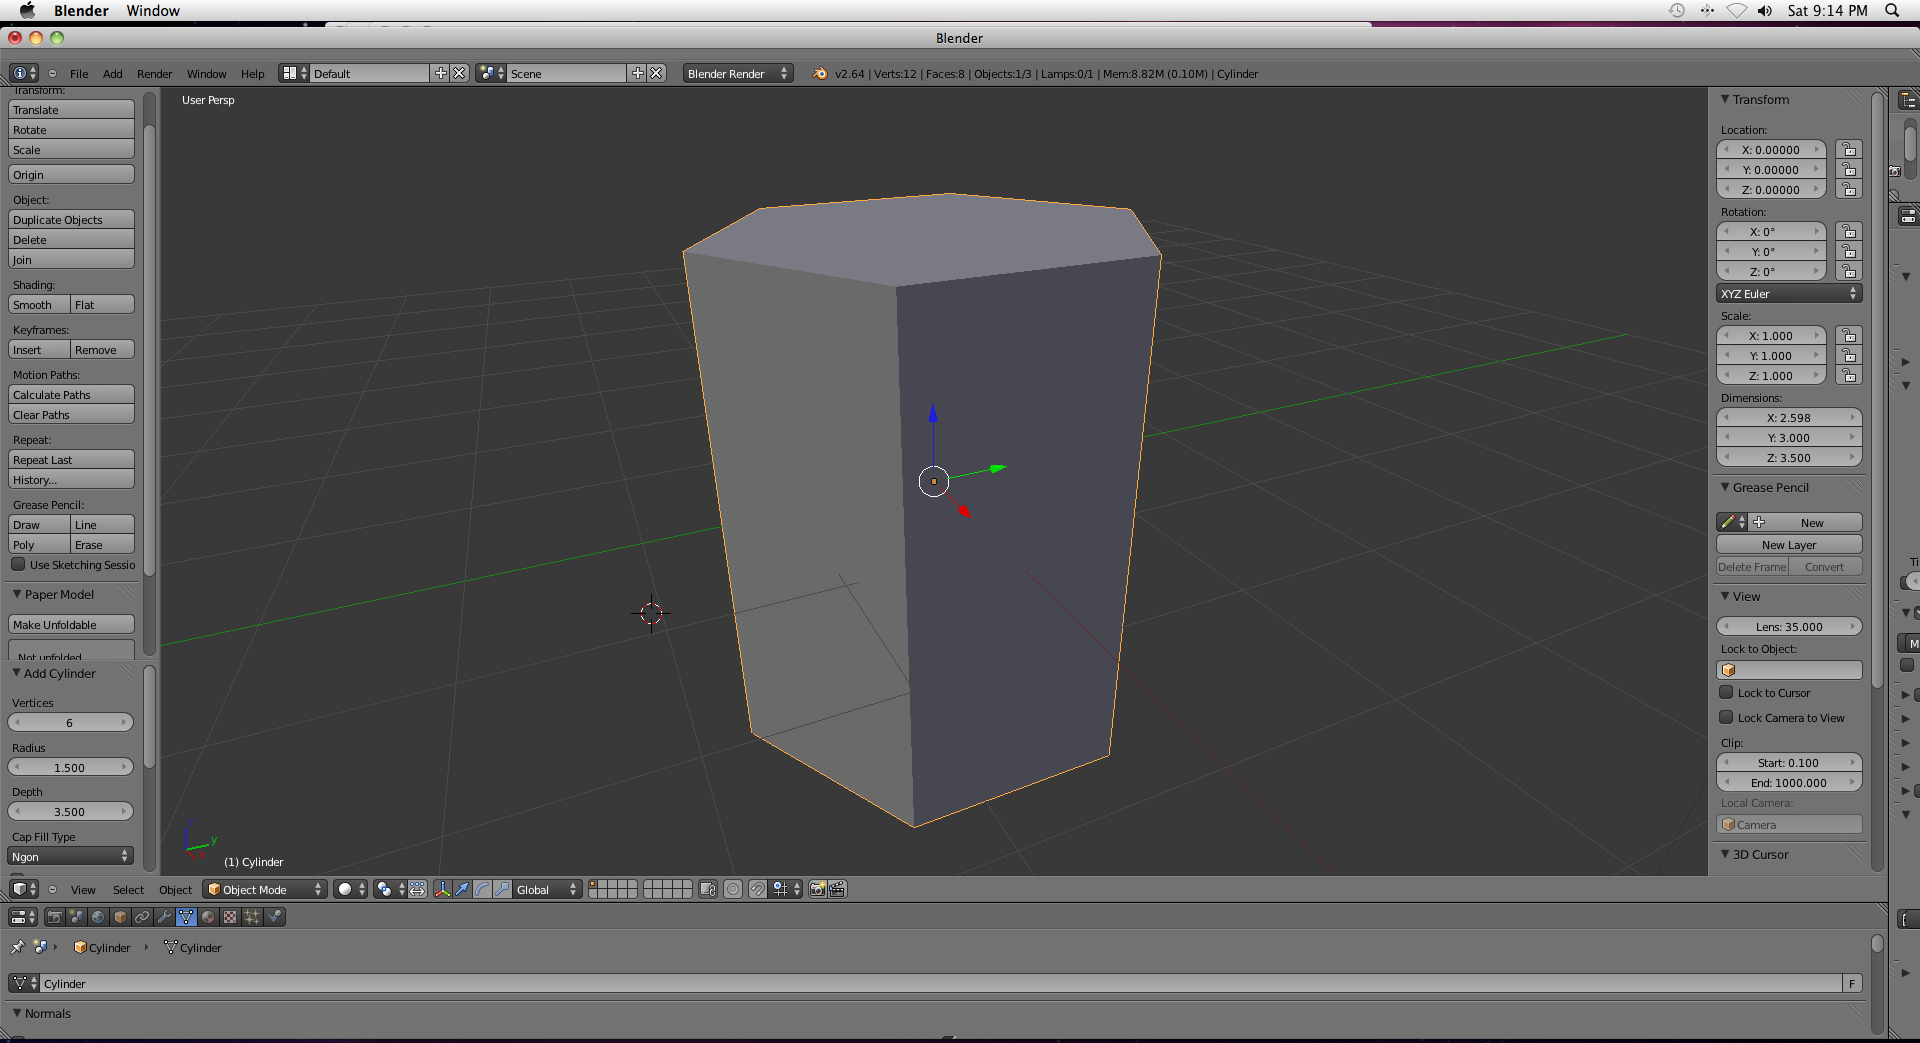Viewport: 1920px width, 1043px height.
Task: Click the Cylinder mesh name field
Action: [942, 984]
